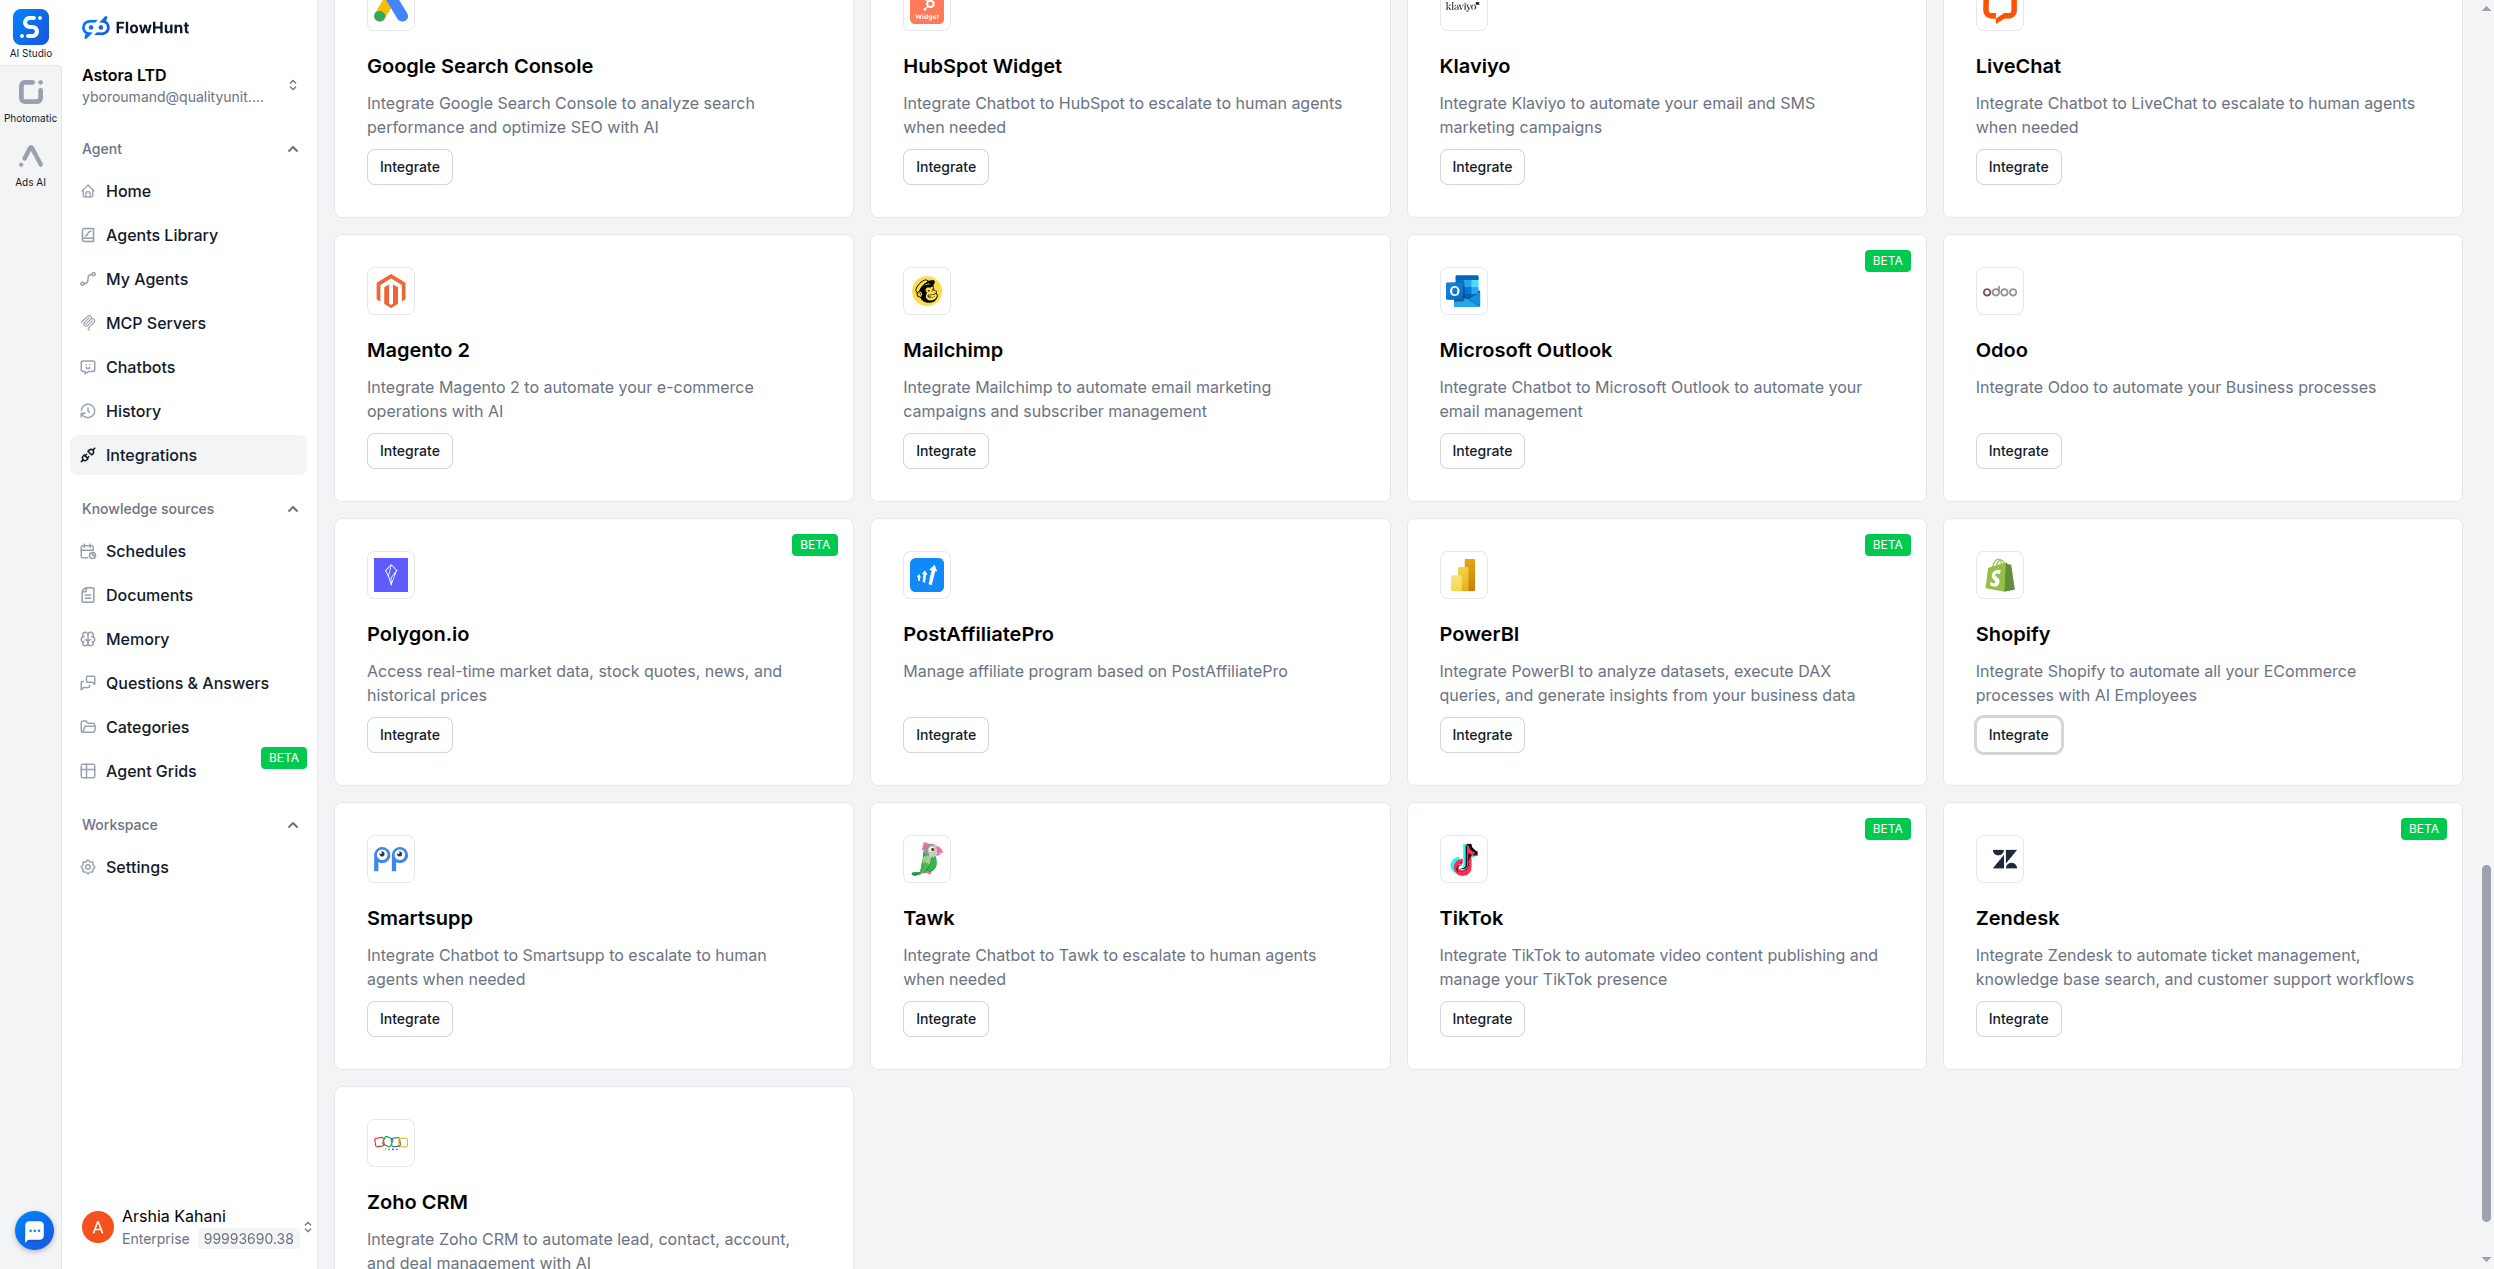Open the chat support bubble
Image resolution: width=2494 pixels, height=1269 pixels.
point(34,1230)
